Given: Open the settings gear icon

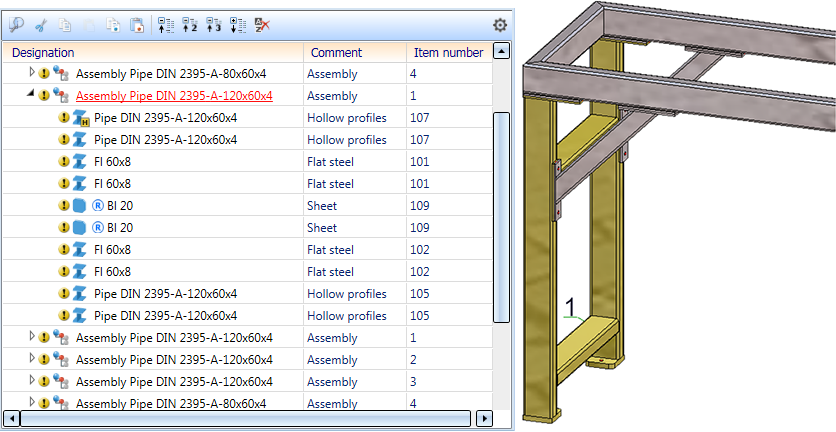Looking at the screenshot, I should 500,25.
